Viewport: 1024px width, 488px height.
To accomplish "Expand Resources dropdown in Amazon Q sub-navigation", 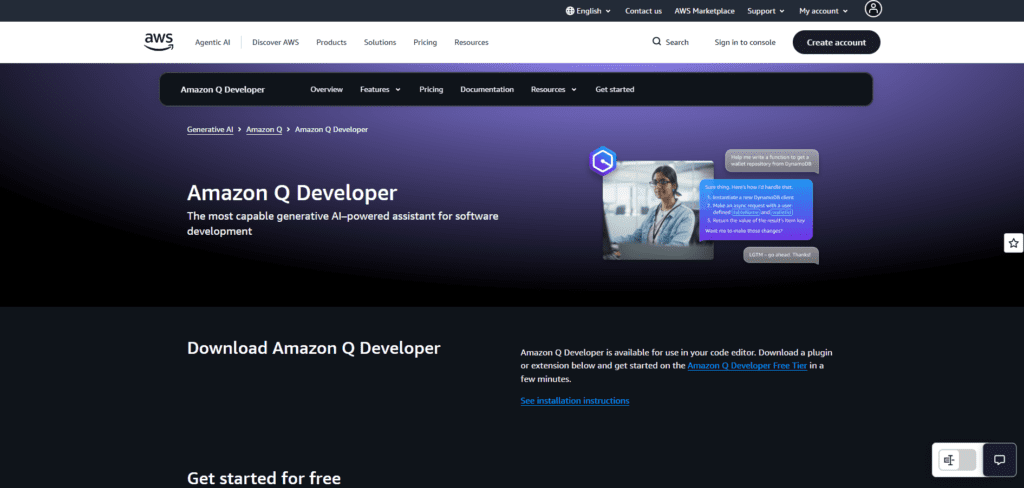I will click(x=554, y=89).
